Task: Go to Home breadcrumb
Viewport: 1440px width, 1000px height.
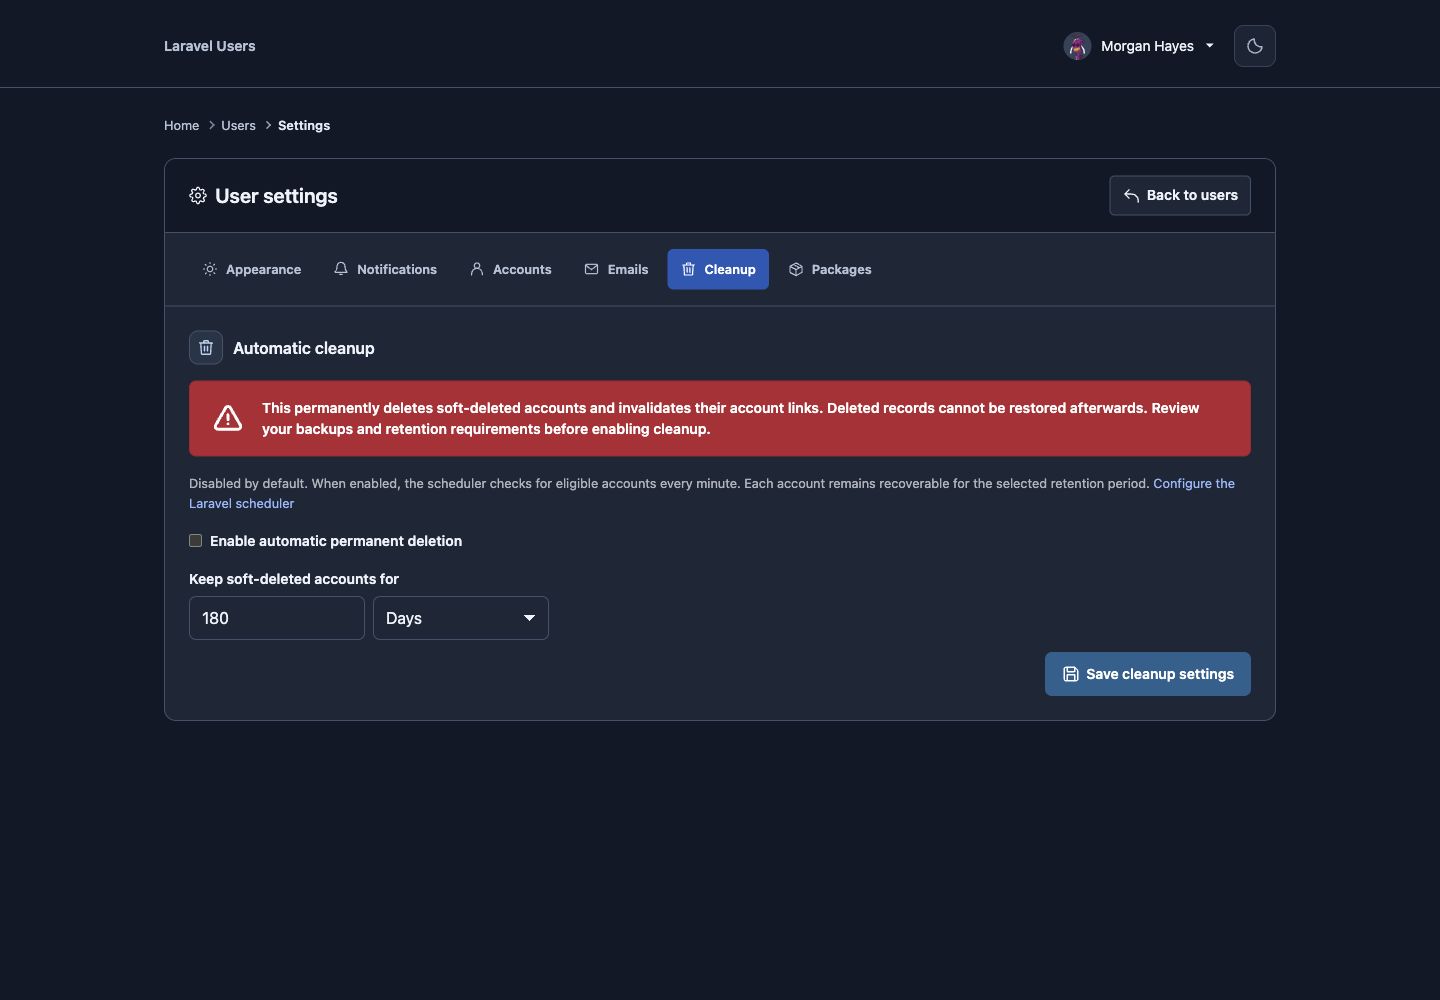Action: (x=181, y=125)
